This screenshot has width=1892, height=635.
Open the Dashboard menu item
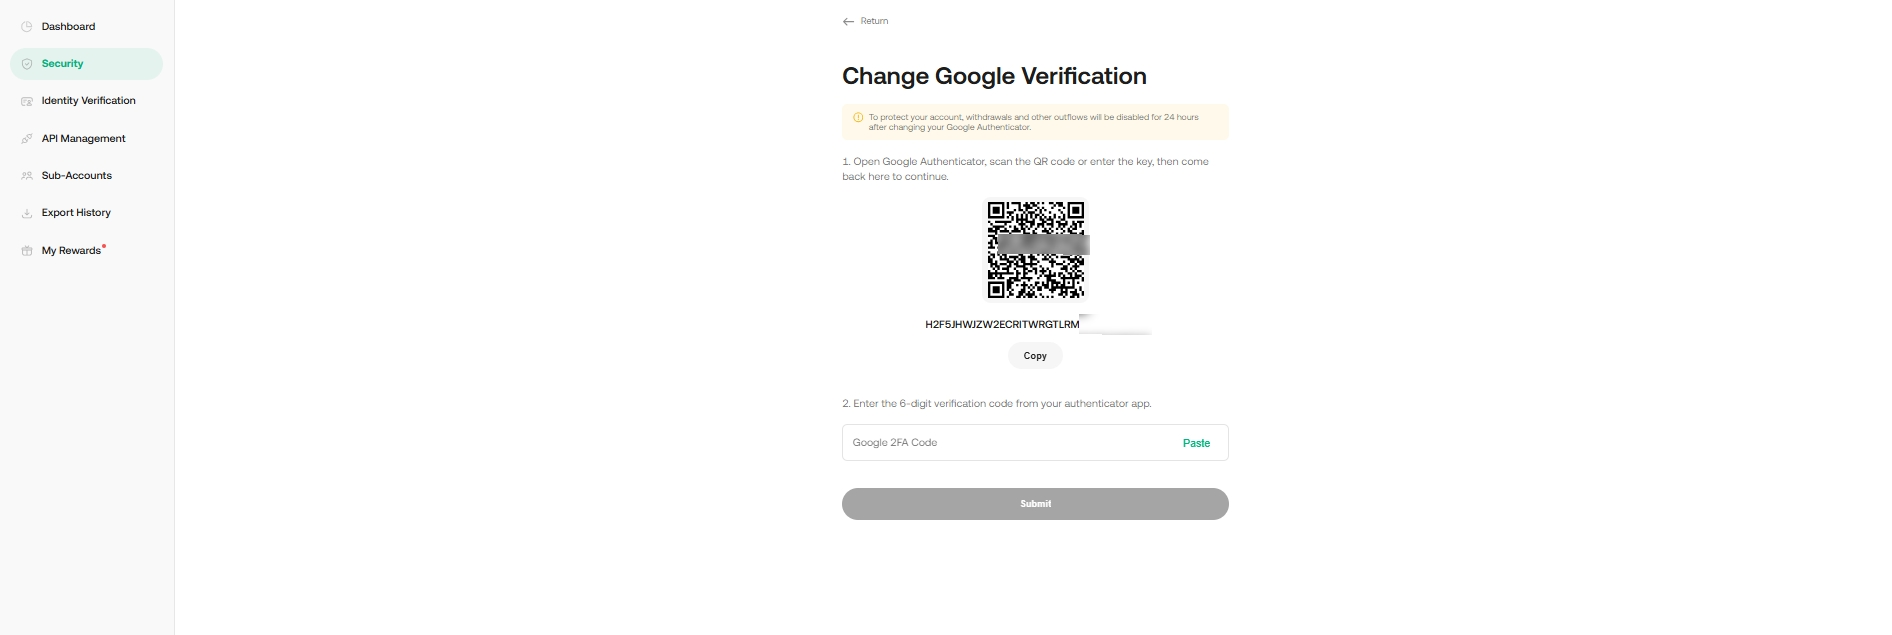click(68, 27)
